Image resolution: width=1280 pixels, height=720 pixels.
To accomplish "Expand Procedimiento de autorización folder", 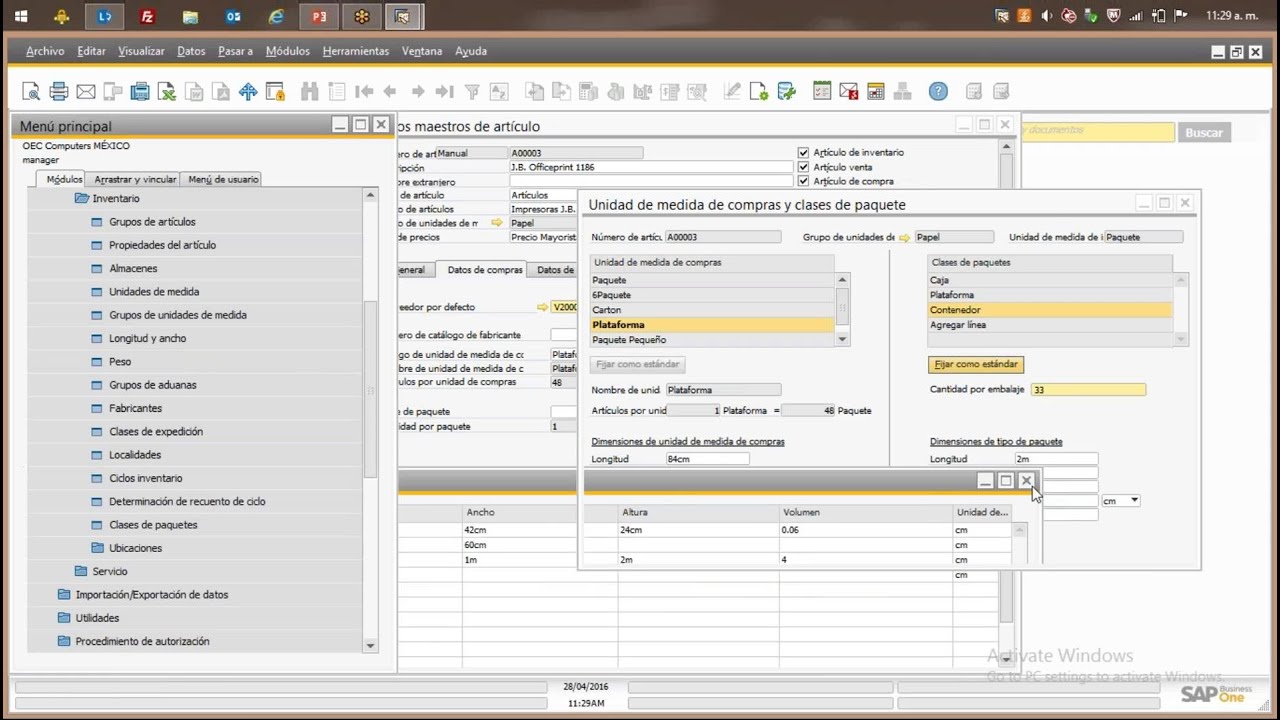I will (65, 641).
